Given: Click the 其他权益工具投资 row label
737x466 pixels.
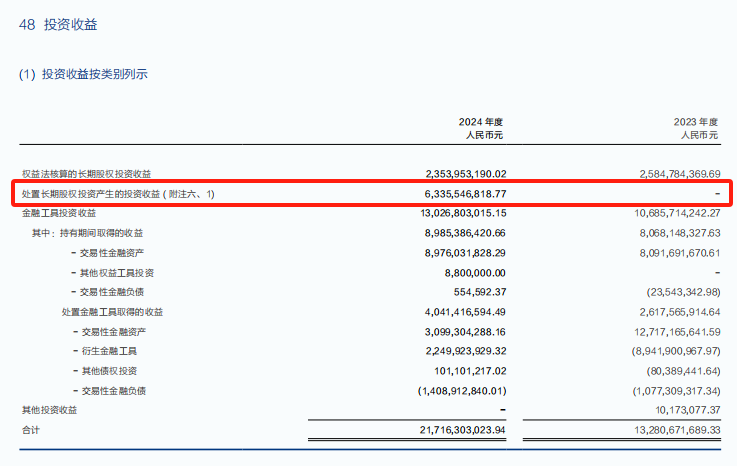Looking at the screenshot, I should [x=116, y=272].
